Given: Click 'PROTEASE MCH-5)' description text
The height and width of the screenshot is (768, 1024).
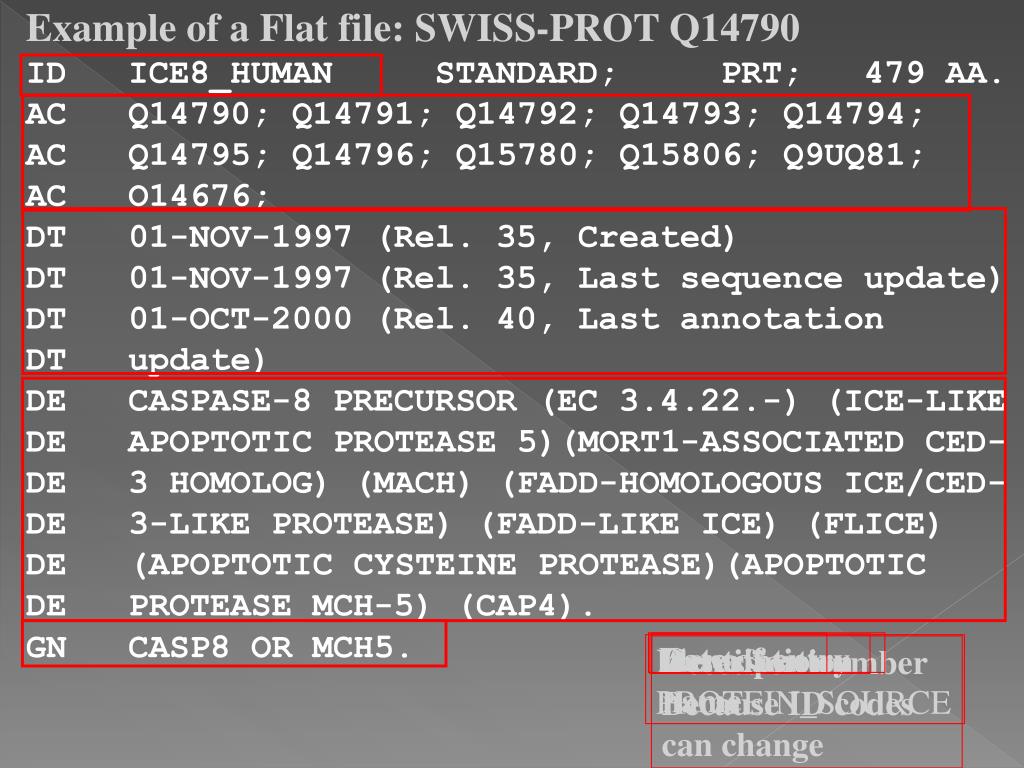Looking at the screenshot, I should click(x=279, y=606).
